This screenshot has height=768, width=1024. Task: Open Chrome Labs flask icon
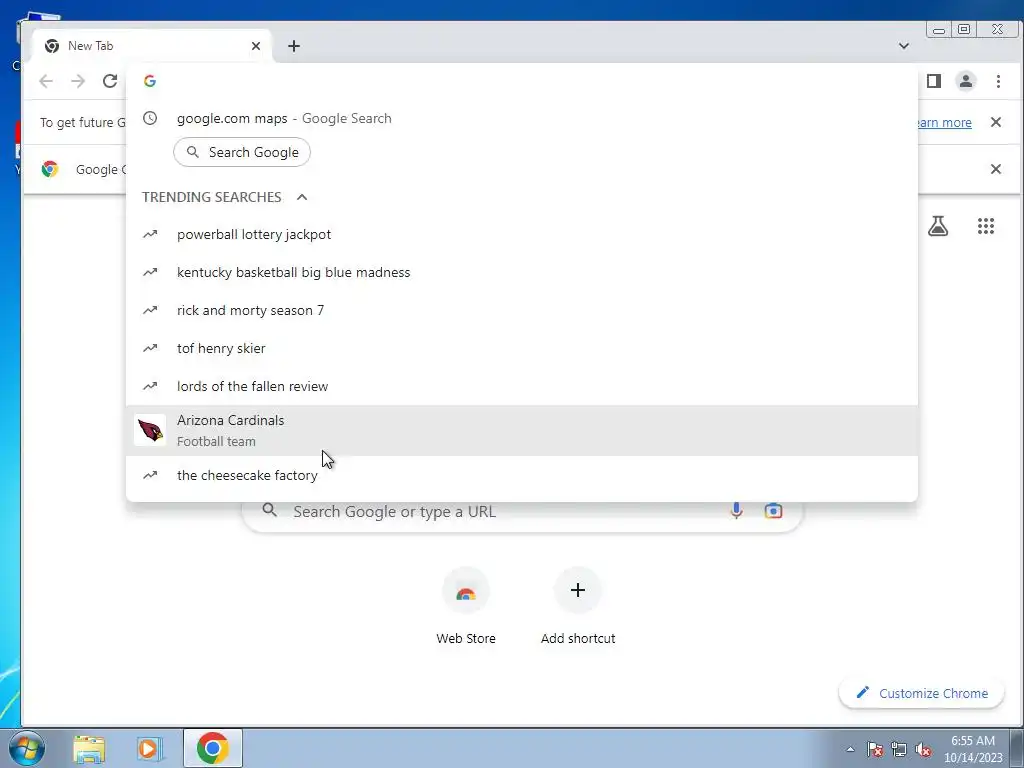938,226
